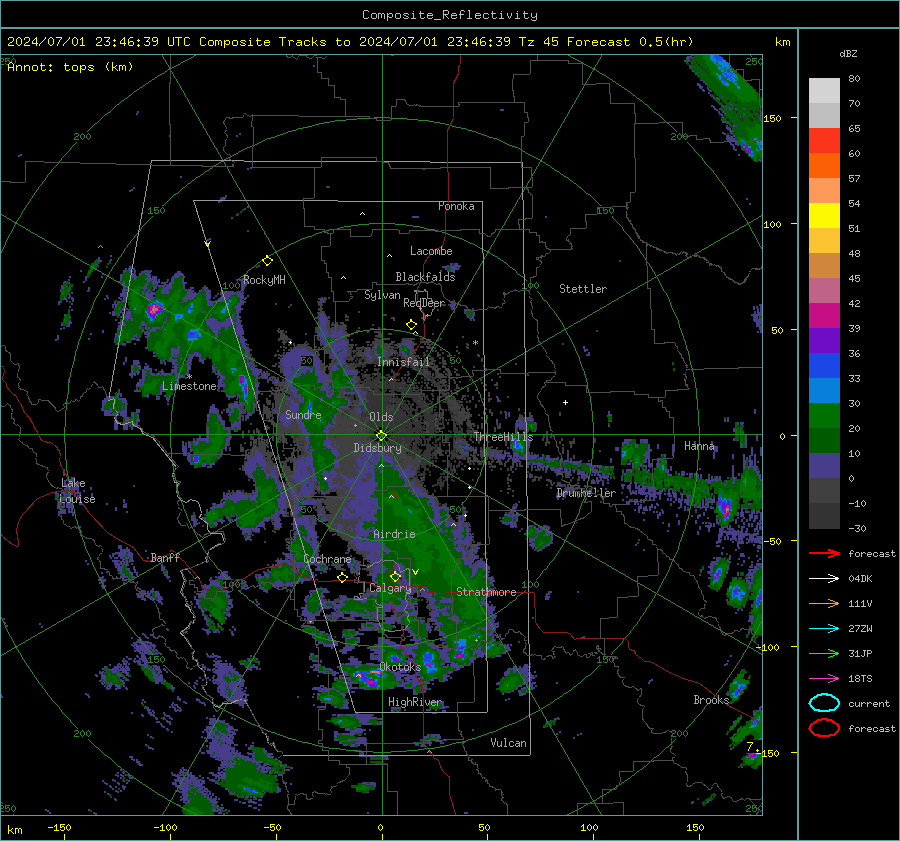Click the gray 80 dBZ color swatch
Image resolution: width=900 pixels, height=841 pixels.
click(824, 90)
